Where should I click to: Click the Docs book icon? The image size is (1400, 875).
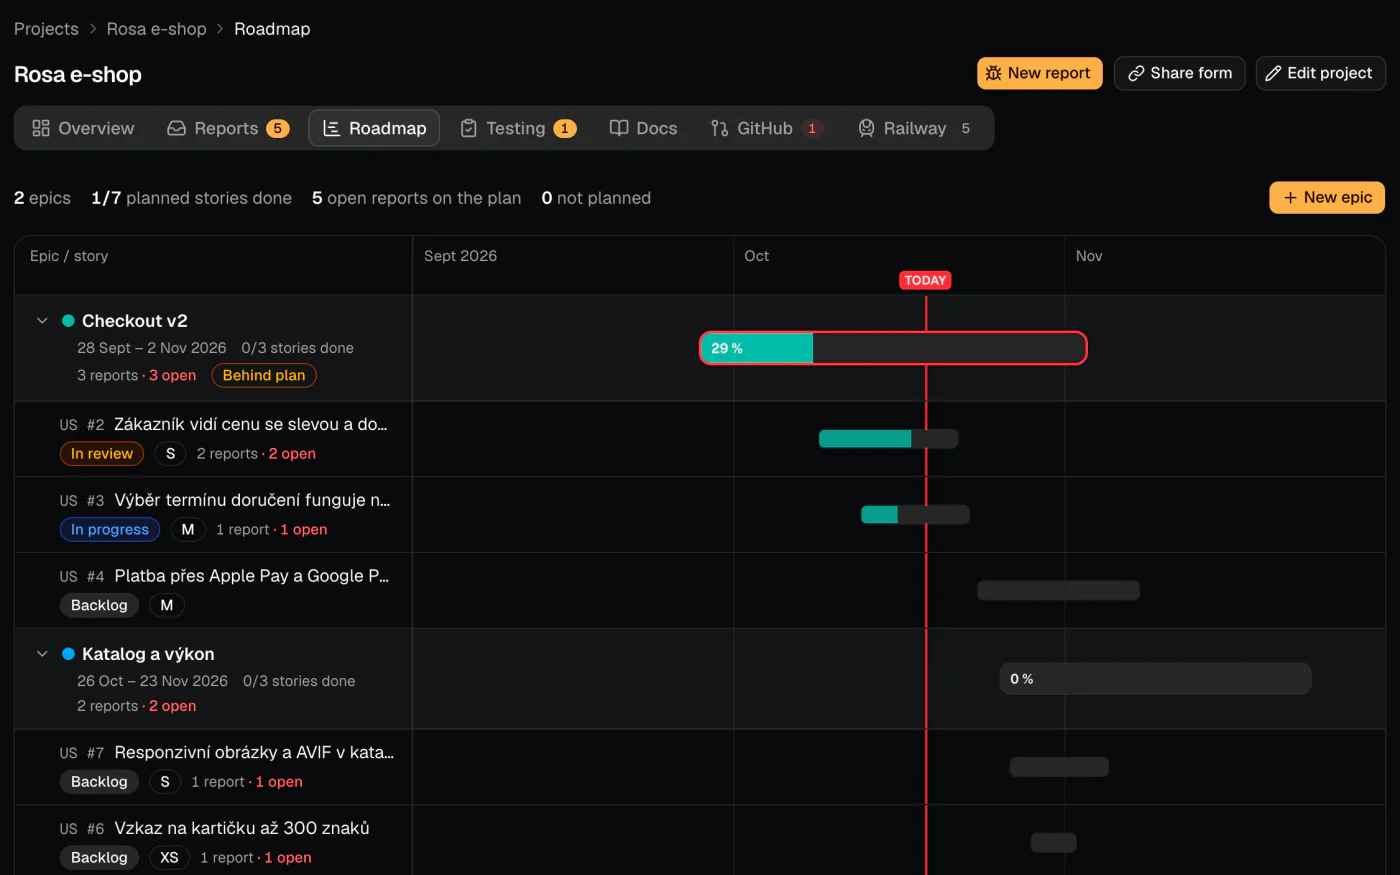619,128
